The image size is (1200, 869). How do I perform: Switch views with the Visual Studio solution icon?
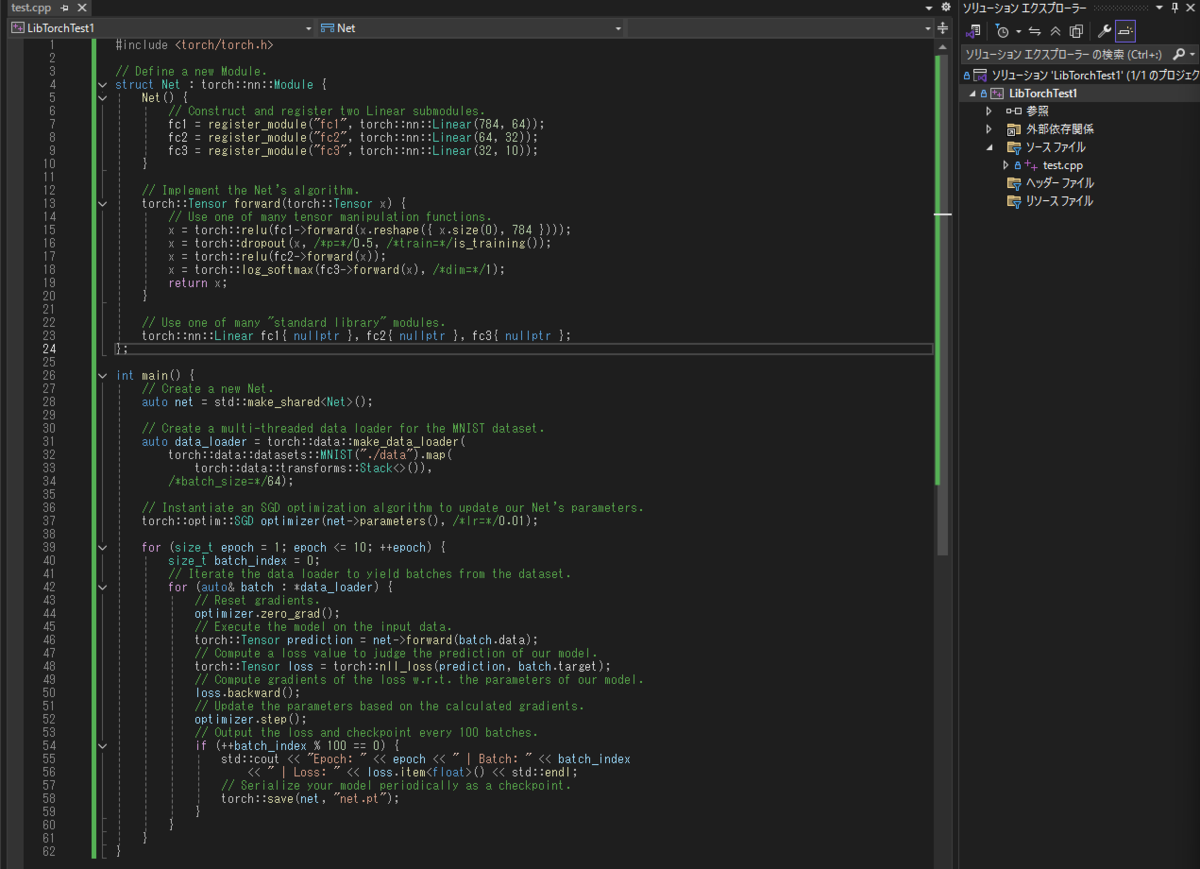(973, 31)
